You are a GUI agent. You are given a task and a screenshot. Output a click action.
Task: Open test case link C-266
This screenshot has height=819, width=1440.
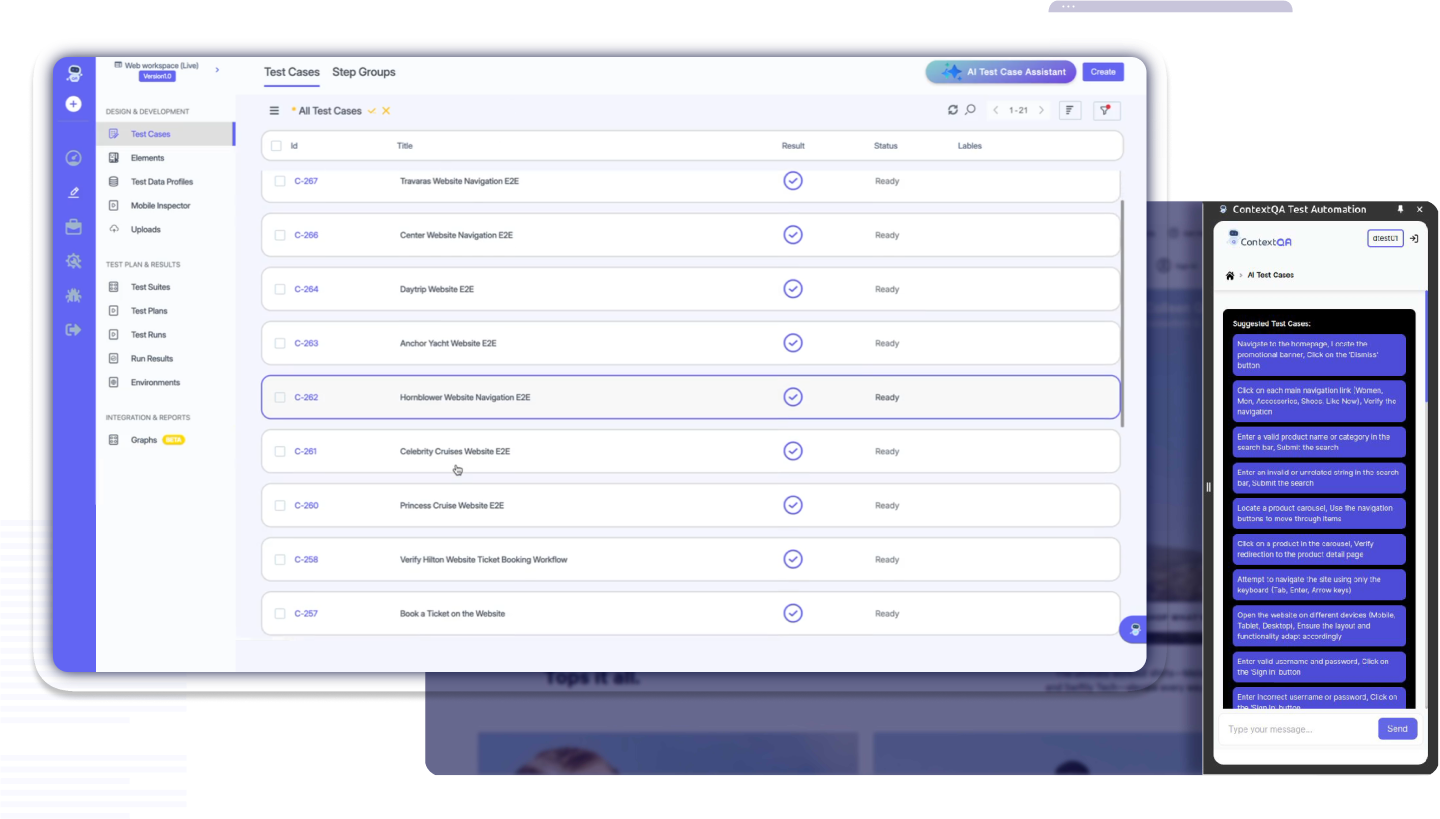pyautogui.click(x=306, y=235)
